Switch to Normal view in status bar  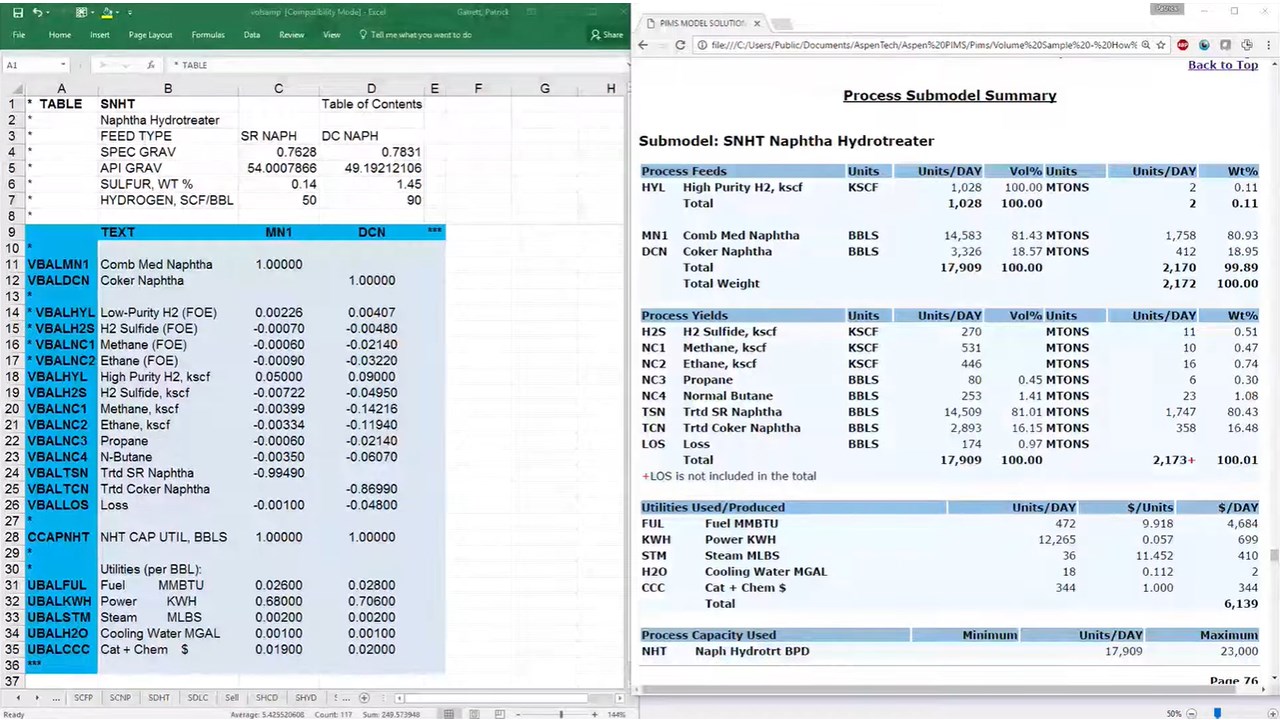(x=449, y=714)
